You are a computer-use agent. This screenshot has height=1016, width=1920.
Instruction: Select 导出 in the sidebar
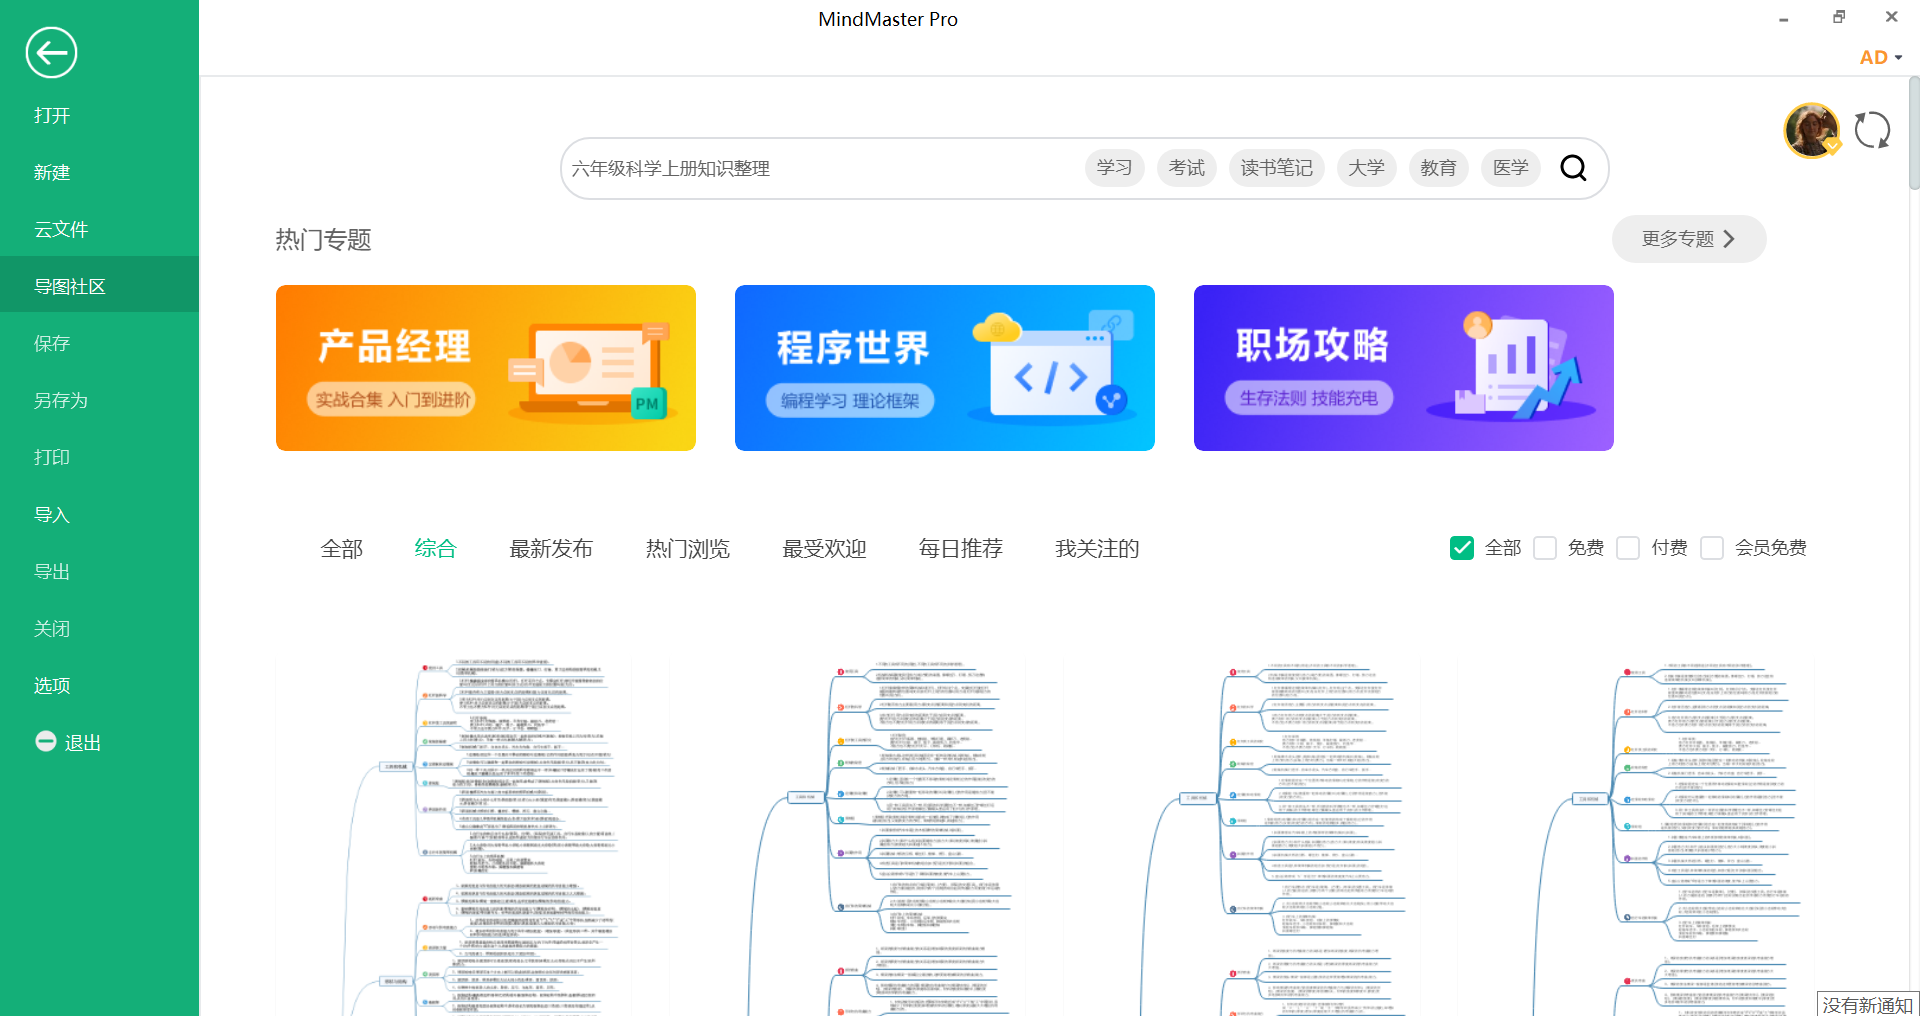[x=52, y=572]
